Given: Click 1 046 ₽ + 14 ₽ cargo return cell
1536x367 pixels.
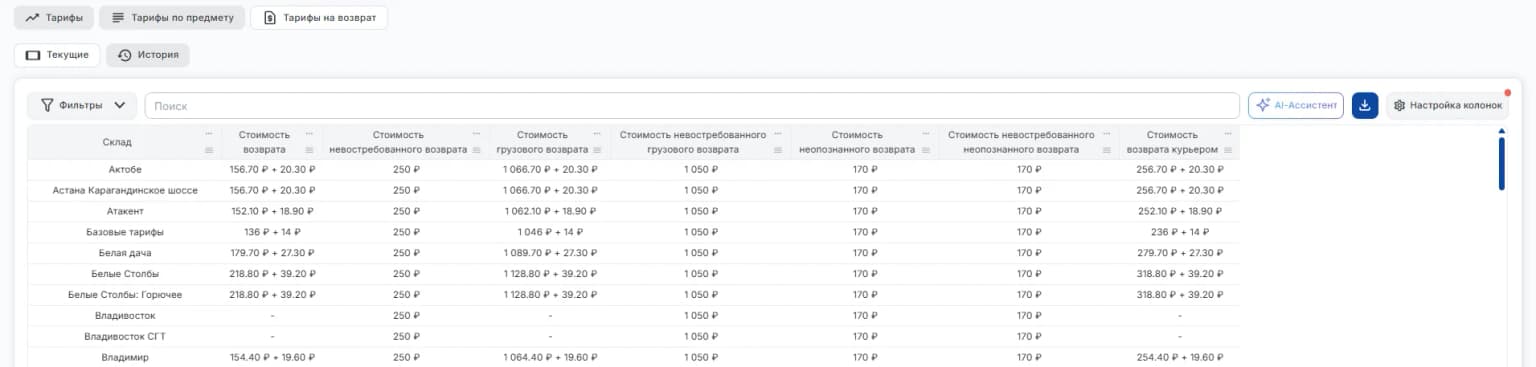Looking at the screenshot, I should coord(550,232).
